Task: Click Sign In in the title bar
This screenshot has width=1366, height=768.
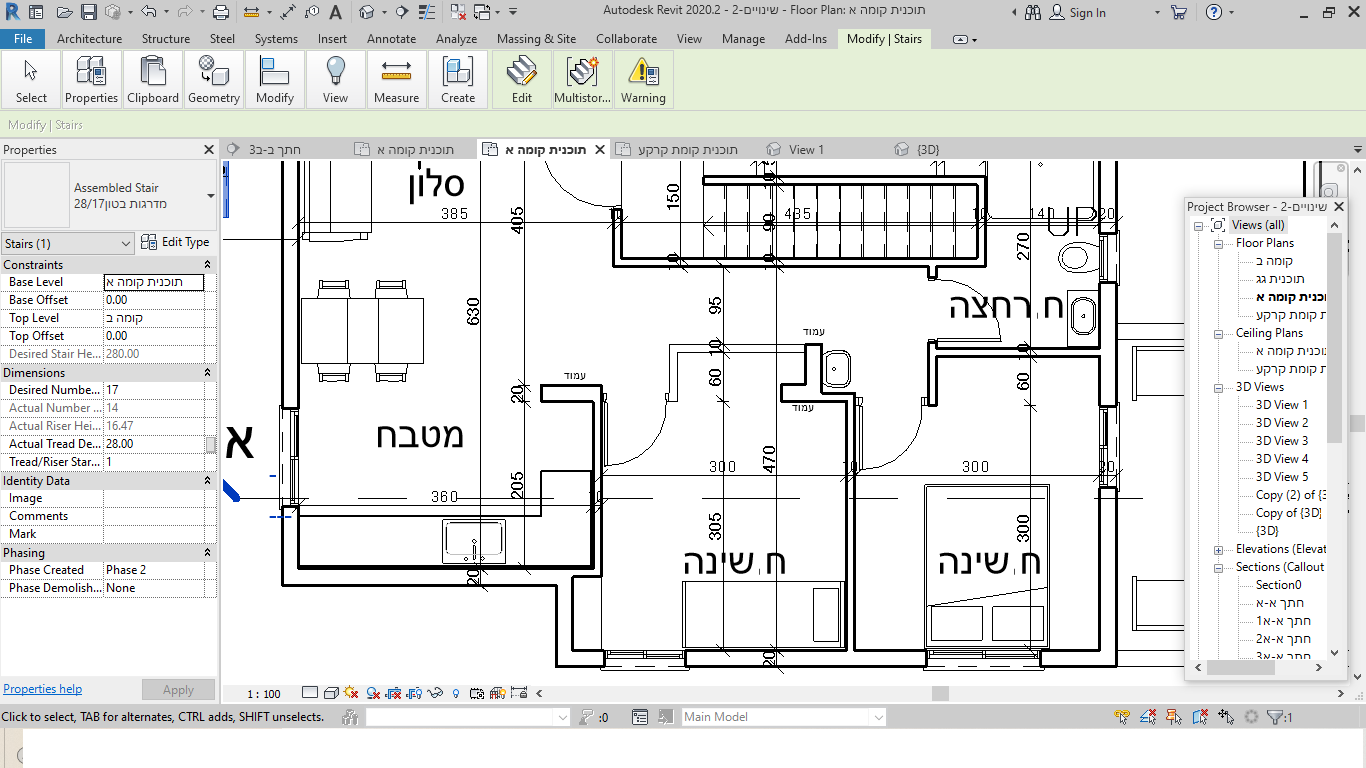Action: pos(1087,13)
